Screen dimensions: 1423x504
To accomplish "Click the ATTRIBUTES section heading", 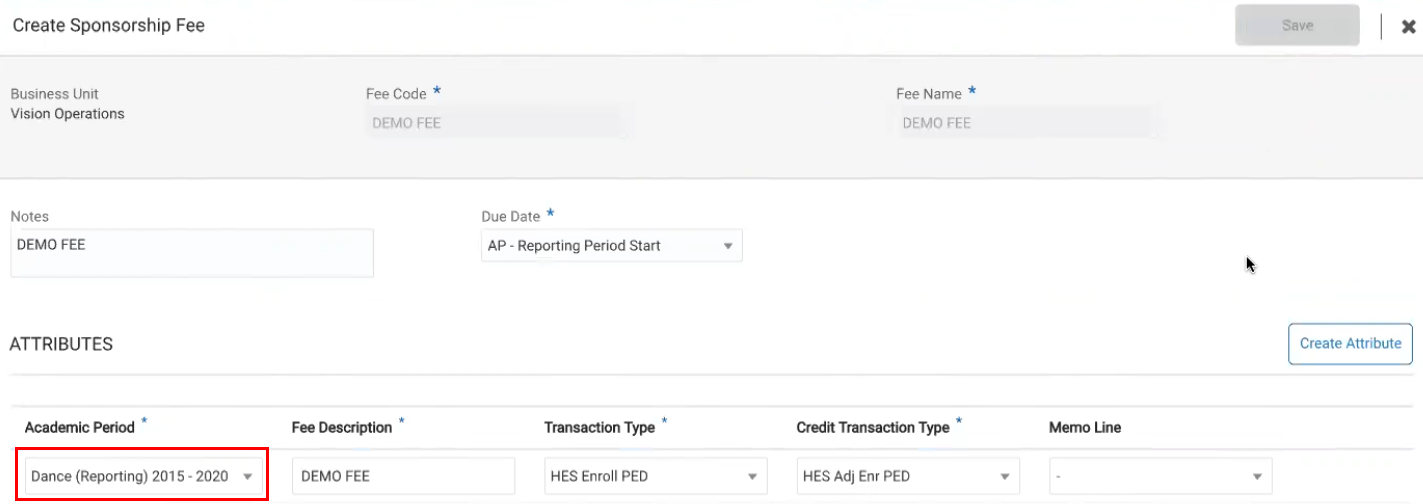I will coord(61,344).
